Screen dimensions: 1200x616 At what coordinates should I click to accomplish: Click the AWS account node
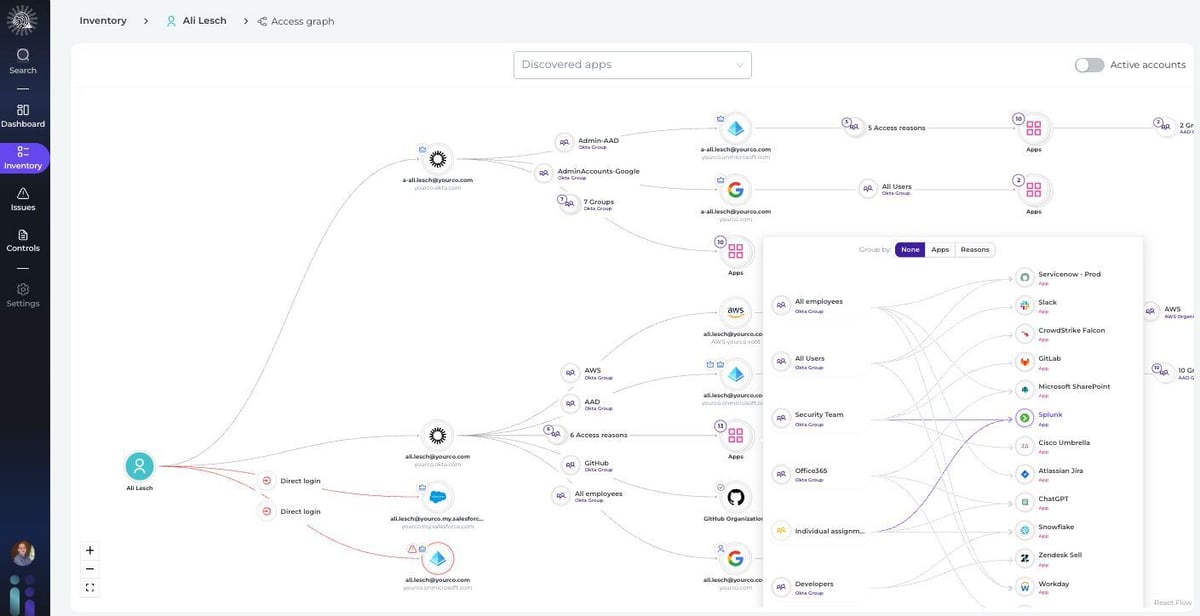pos(736,312)
